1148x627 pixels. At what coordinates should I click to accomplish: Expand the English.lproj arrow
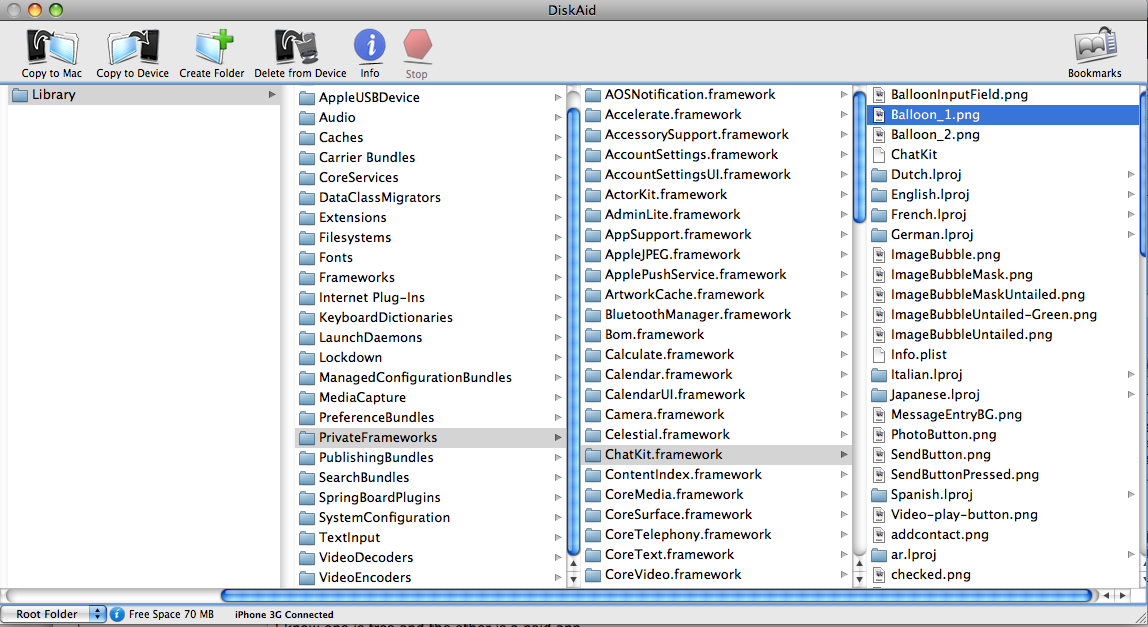(x=1130, y=195)
